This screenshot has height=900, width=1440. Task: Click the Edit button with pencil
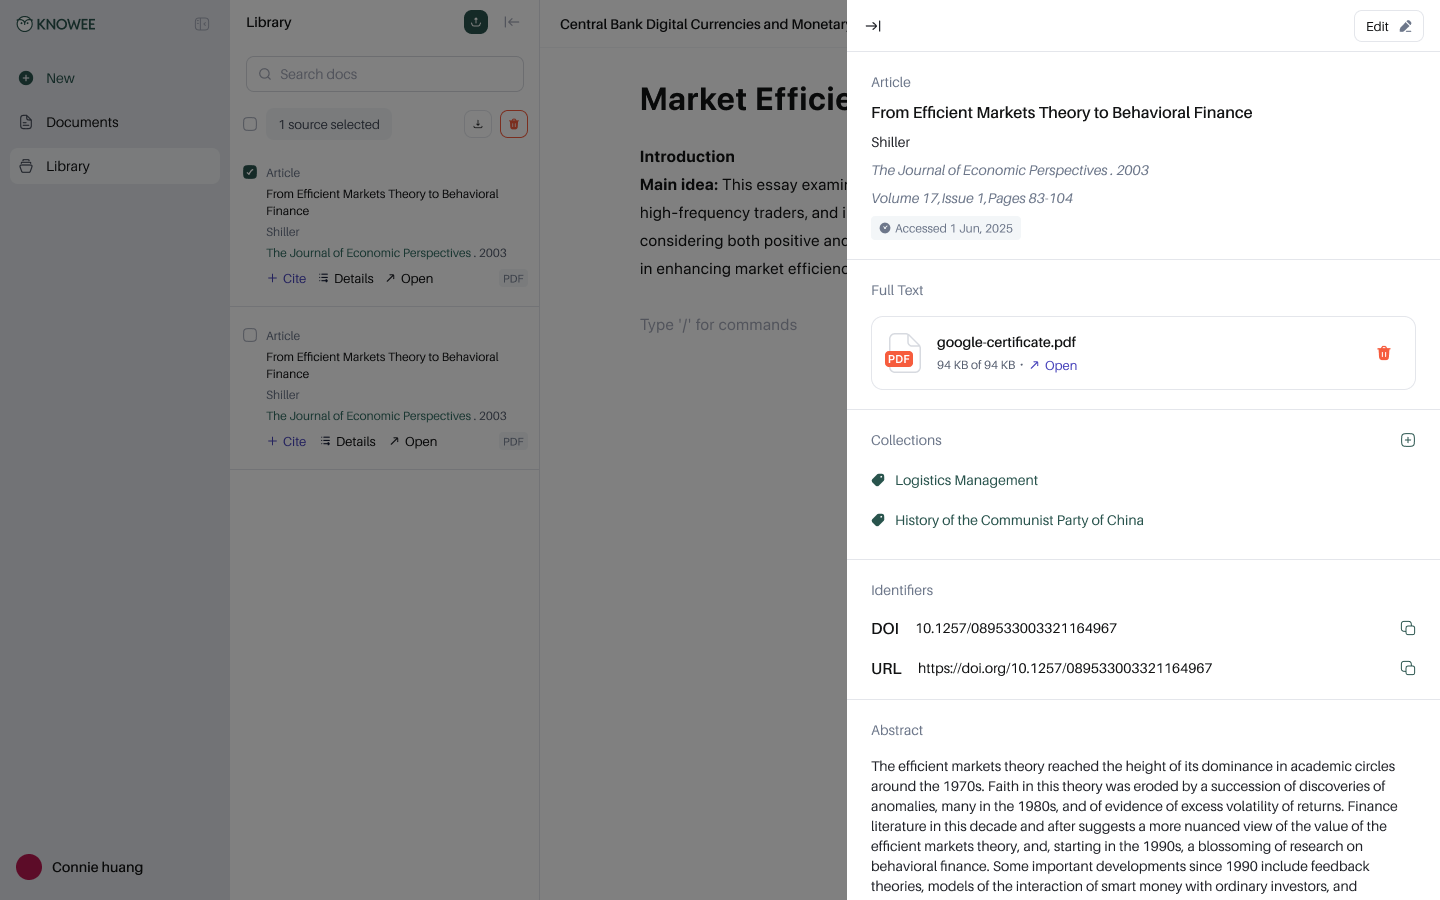tap(1388, 26)
